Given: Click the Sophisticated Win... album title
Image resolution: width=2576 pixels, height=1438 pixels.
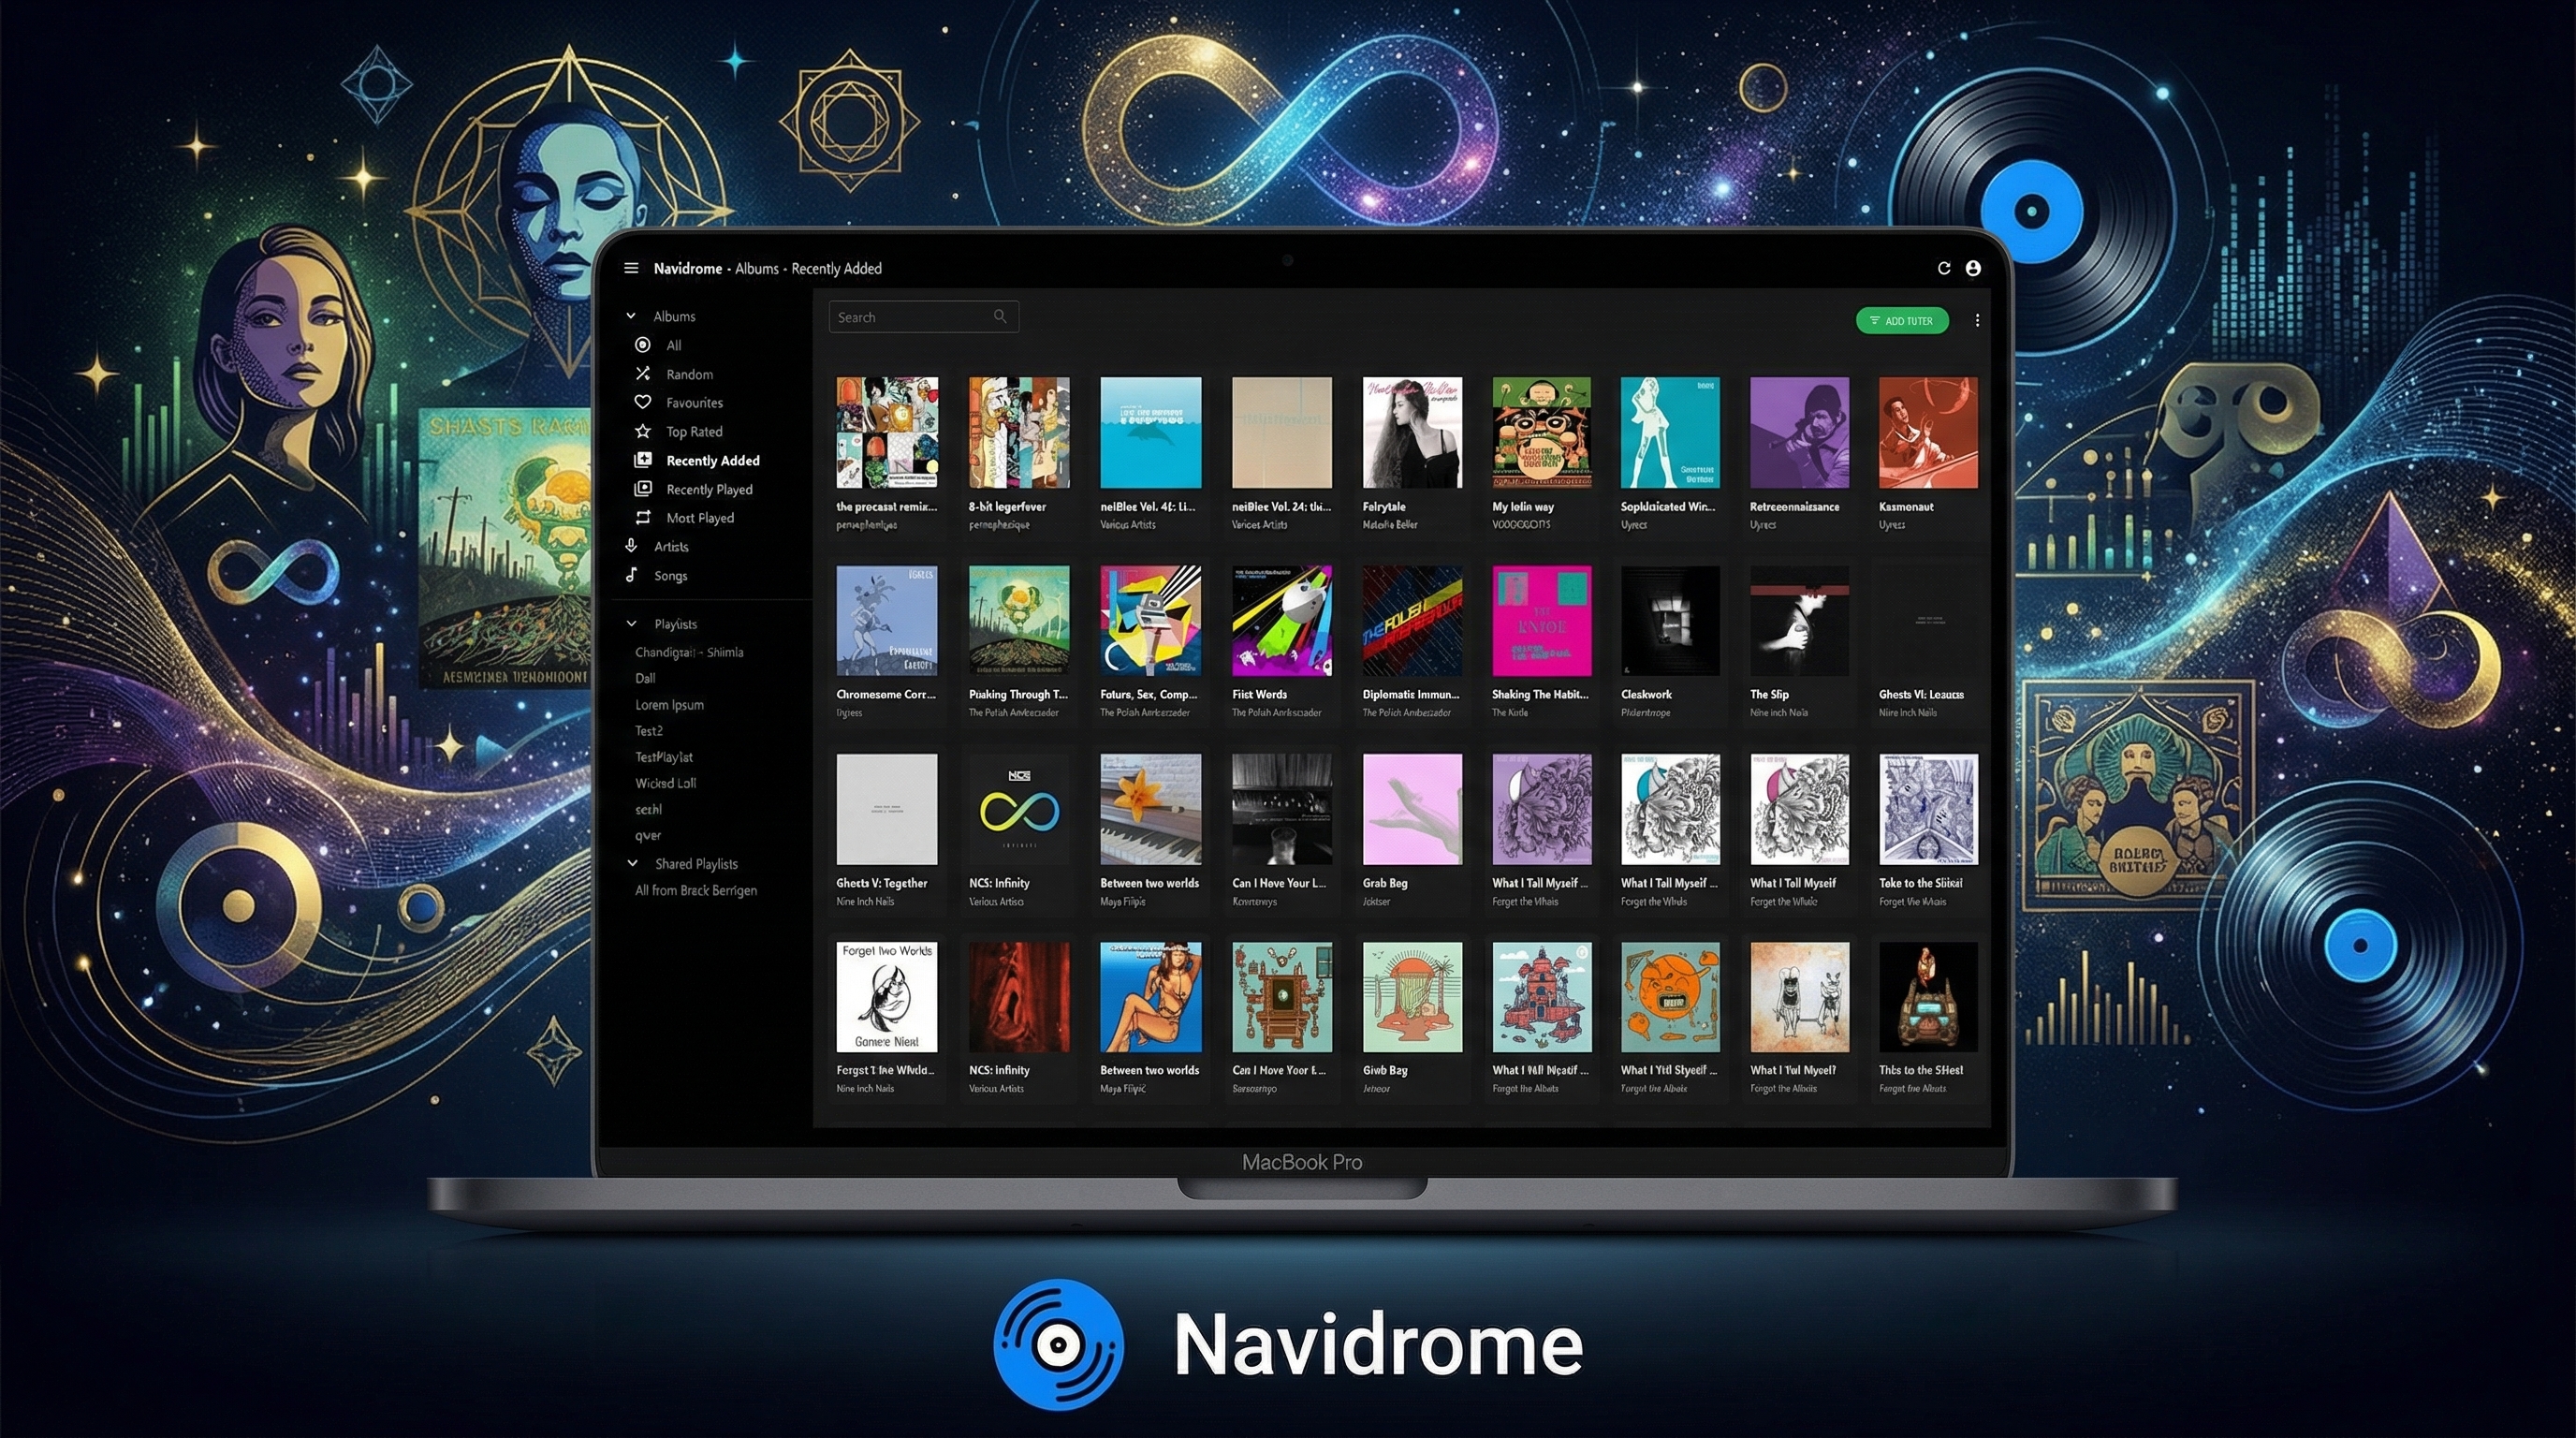Looking at the screenshot, I should [x=1668, y=507].
